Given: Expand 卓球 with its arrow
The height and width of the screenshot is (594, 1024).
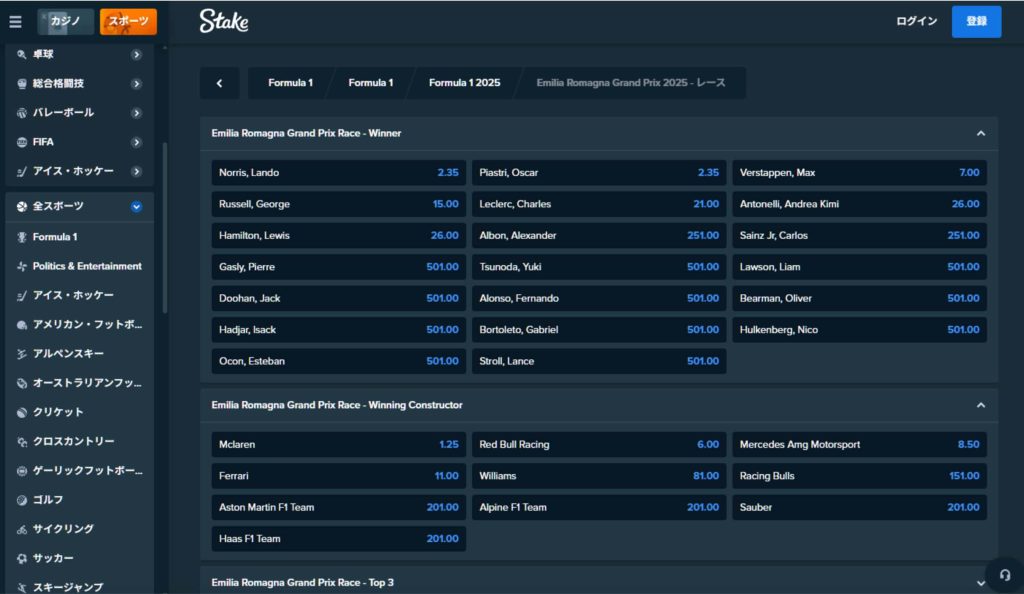Looking at the screenshot, I should pyautogui.click(x=136, y=54).
